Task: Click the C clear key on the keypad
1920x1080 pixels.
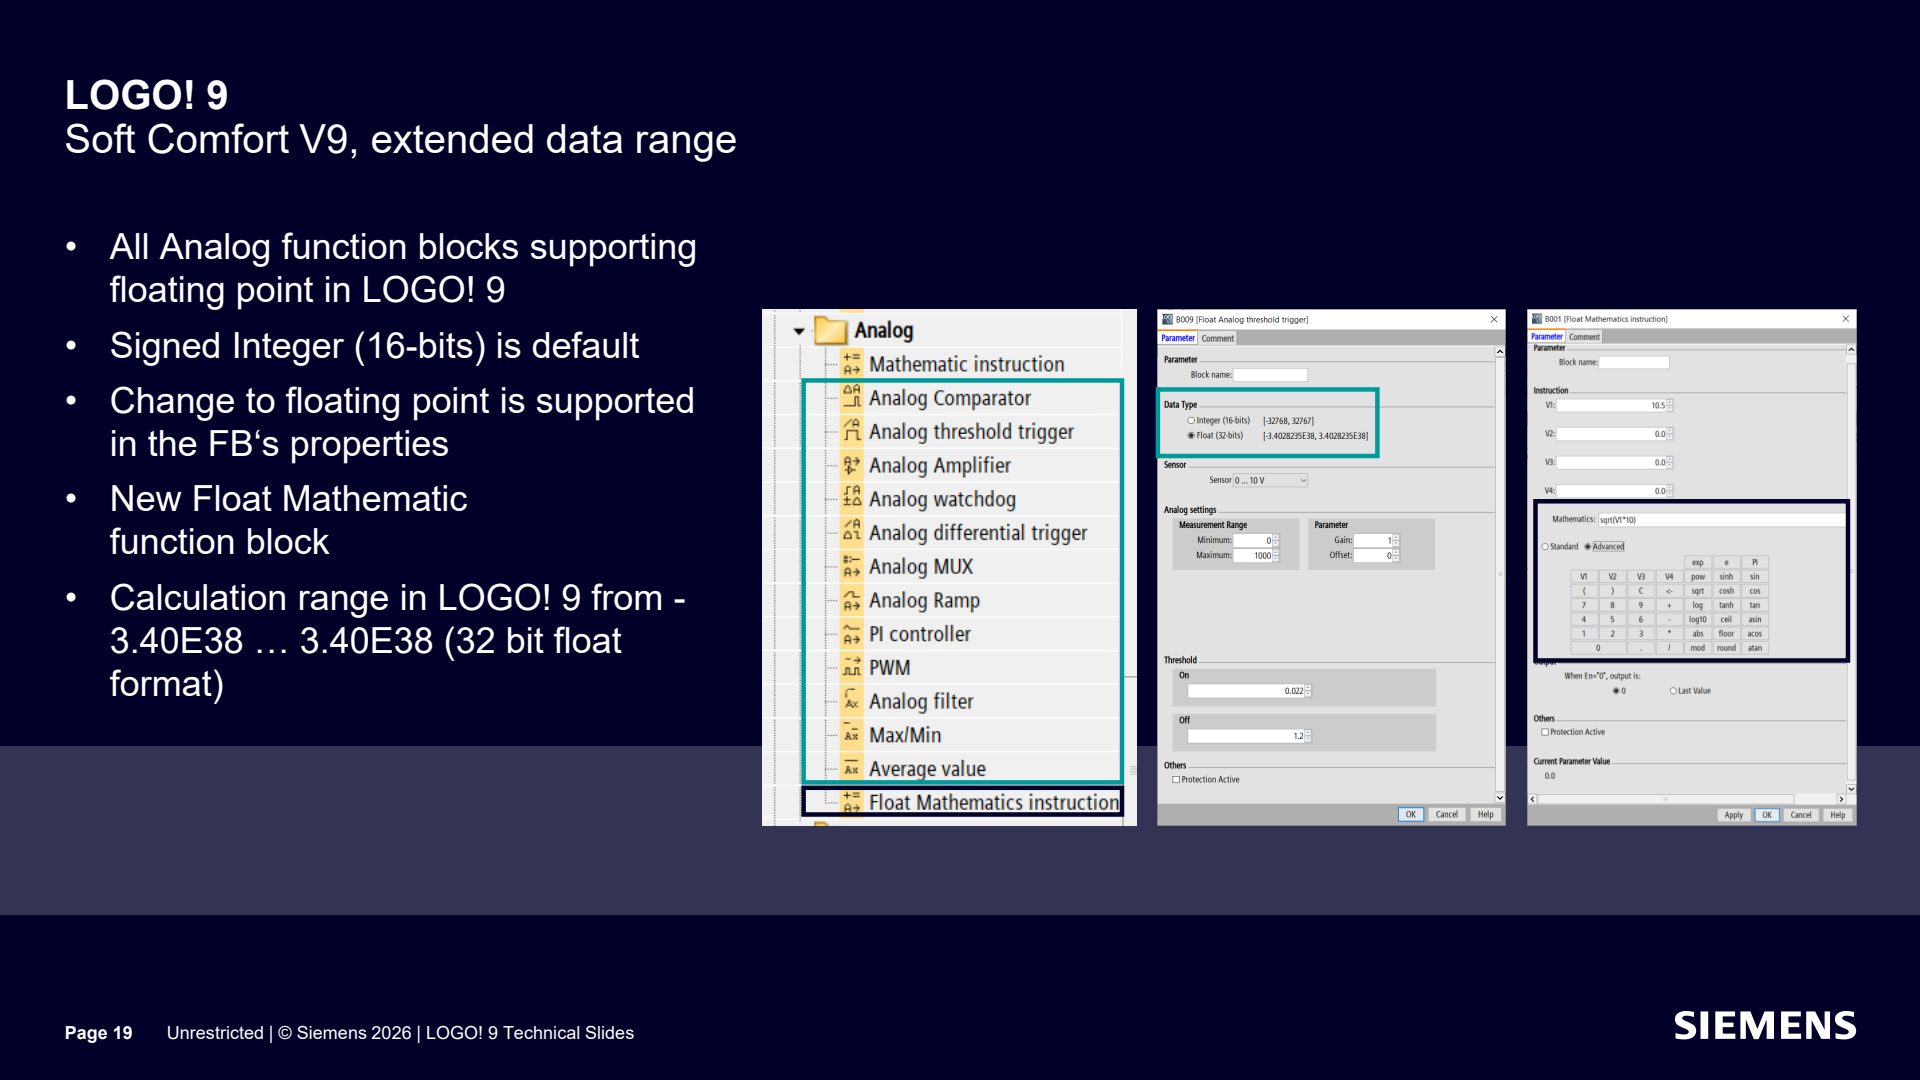Action: pyautogui.click(x=1641, y=591)
